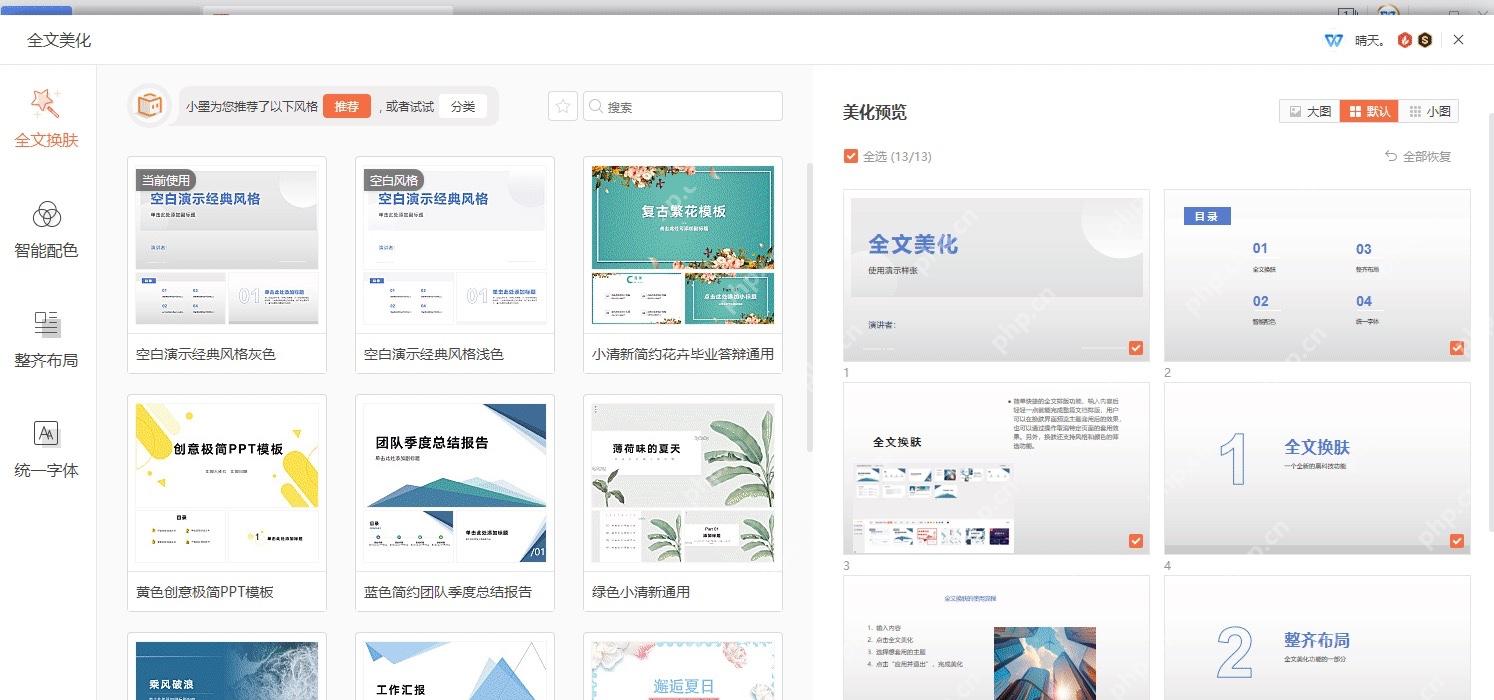Click caption 蓝色简约团队季度总结报告
This screenshot has width=1494, height=700.
[448, 592]
